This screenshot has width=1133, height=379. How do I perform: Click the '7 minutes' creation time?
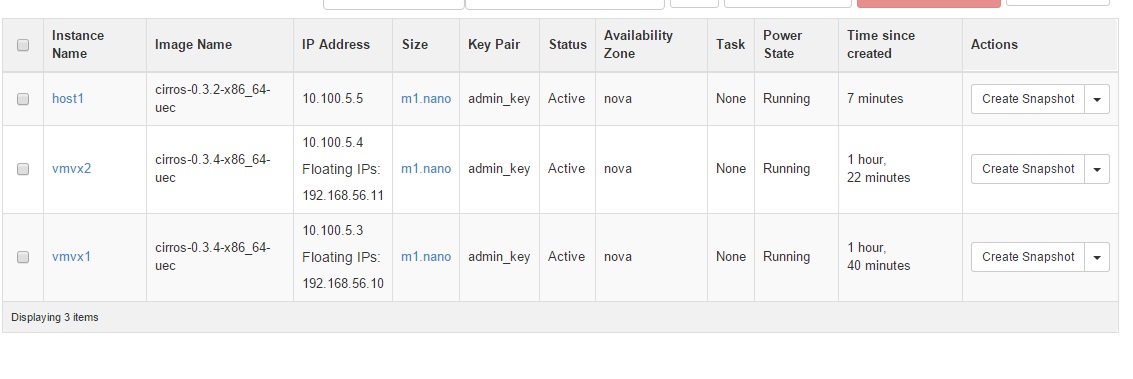875,99
